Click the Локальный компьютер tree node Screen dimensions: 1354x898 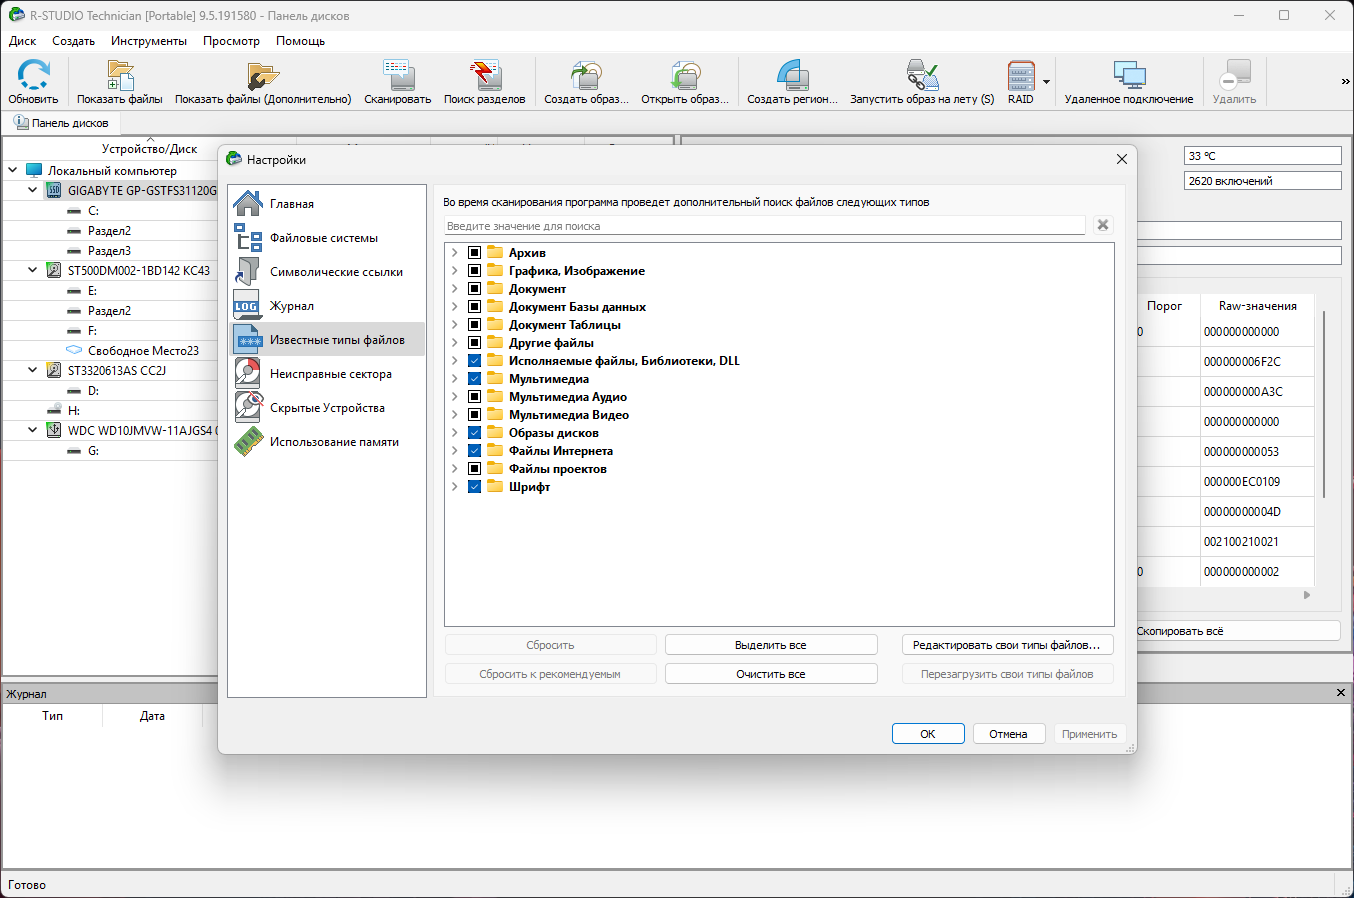(x=112, y=170)
